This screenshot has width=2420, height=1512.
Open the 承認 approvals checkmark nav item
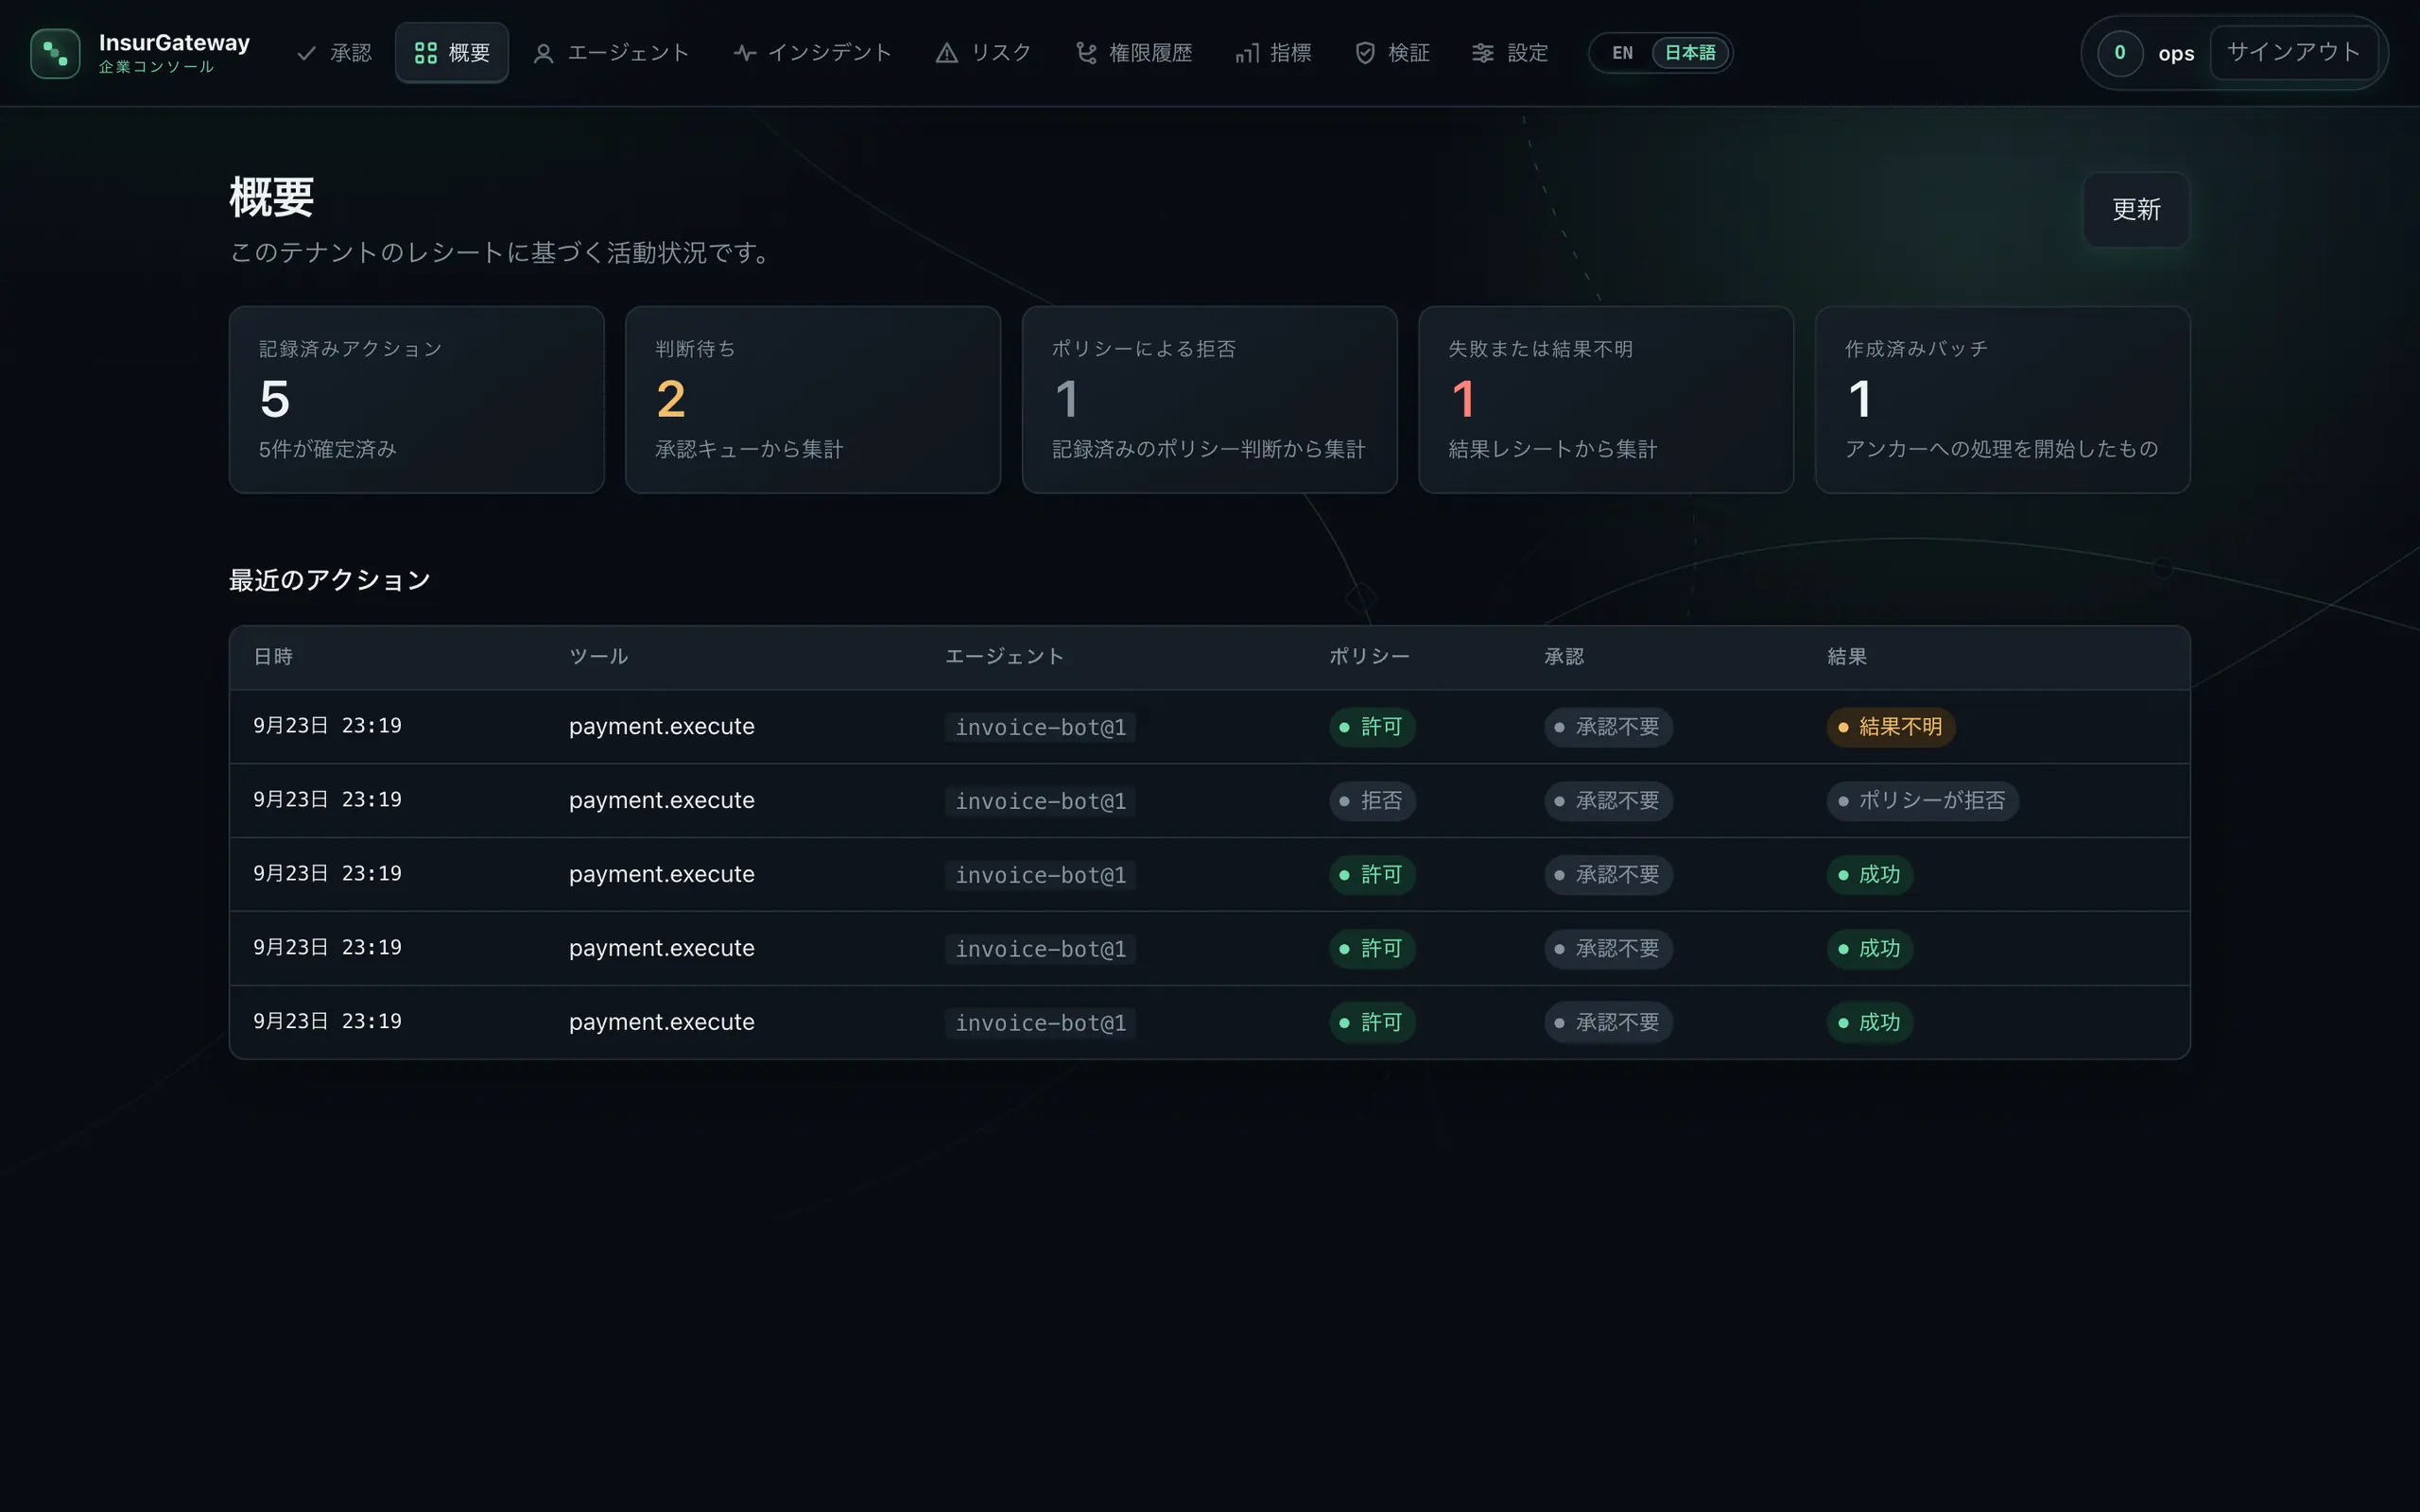point(334,53)
